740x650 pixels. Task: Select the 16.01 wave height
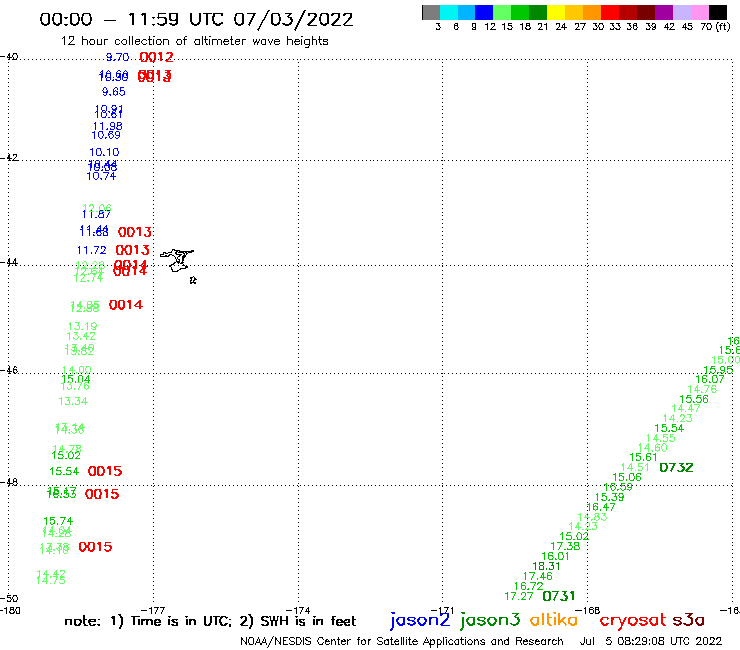point(555,557)
